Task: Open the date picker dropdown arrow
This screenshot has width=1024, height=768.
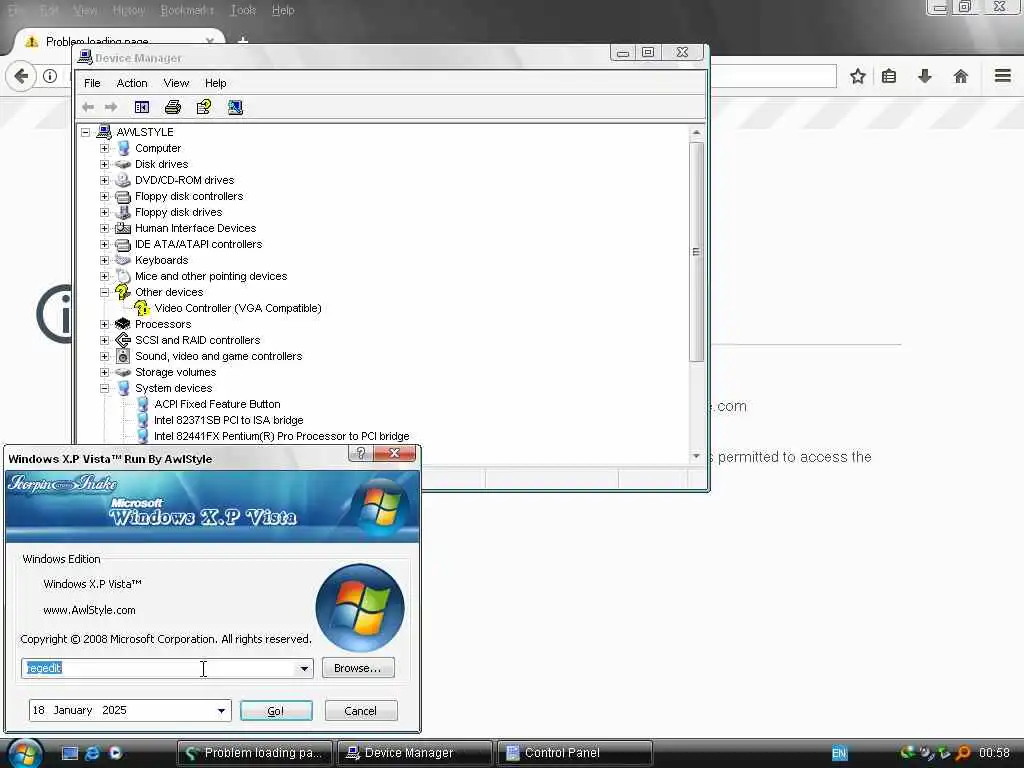Action: [x=221, y=711]
